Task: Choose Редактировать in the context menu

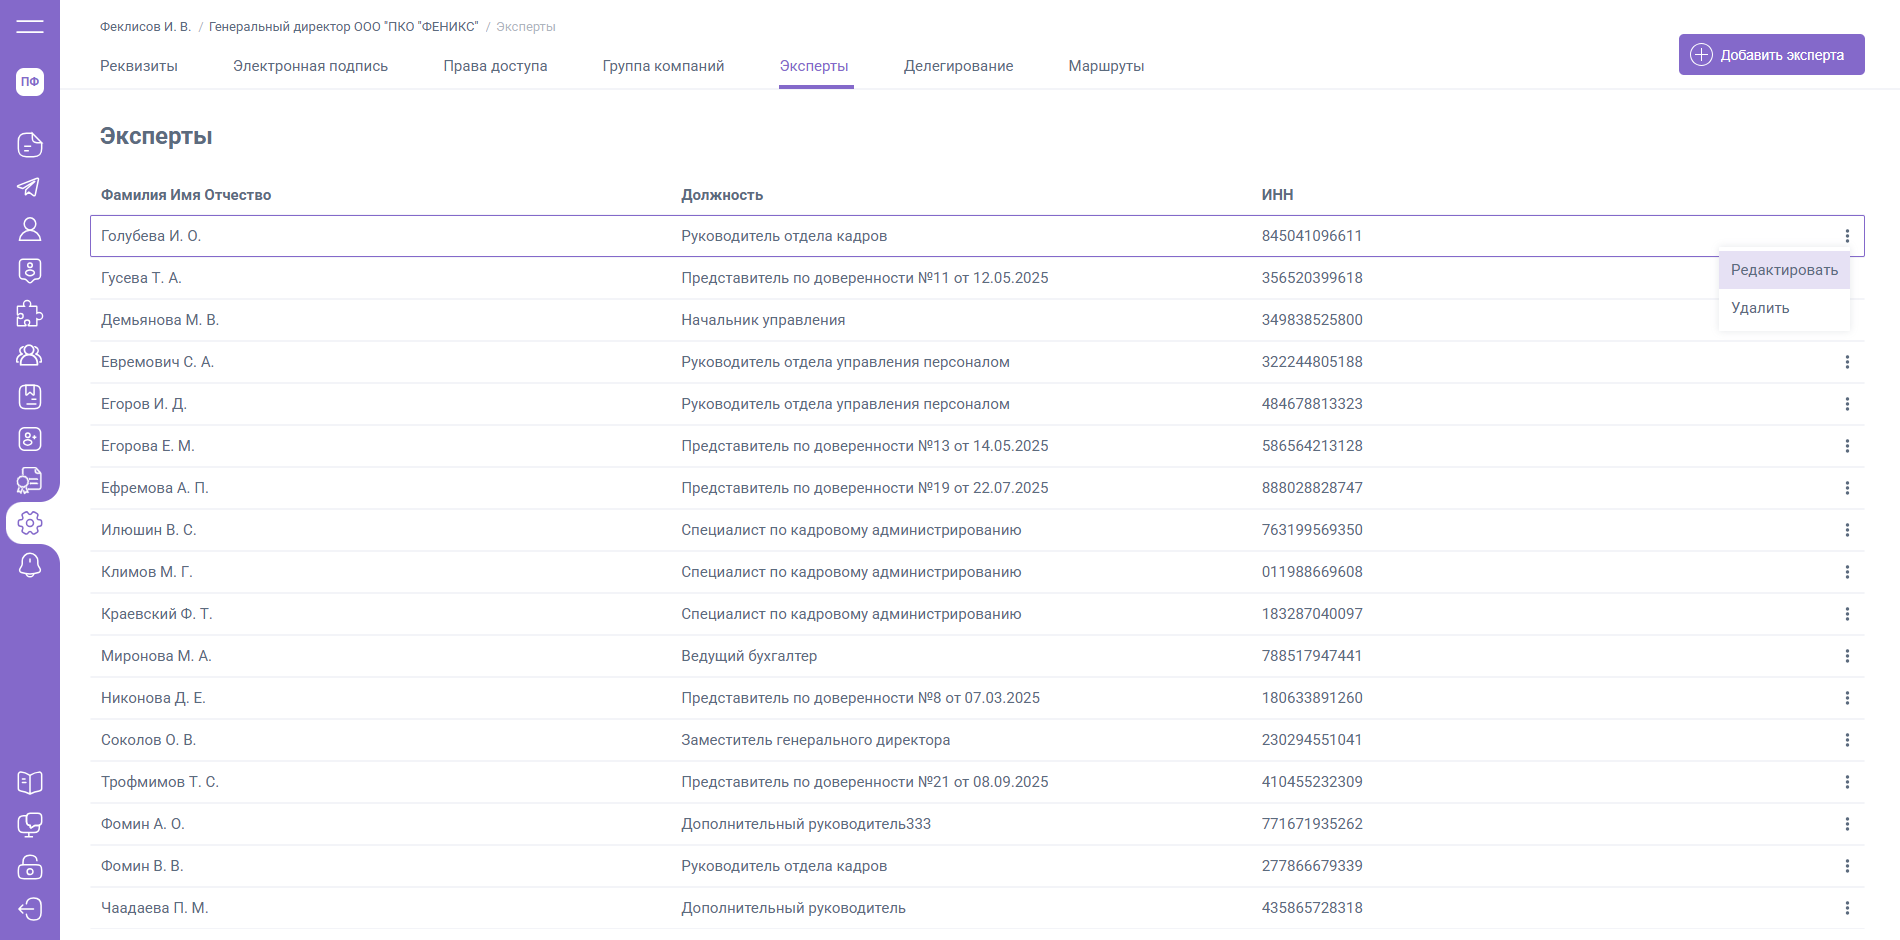Action: pos(1784,270)
